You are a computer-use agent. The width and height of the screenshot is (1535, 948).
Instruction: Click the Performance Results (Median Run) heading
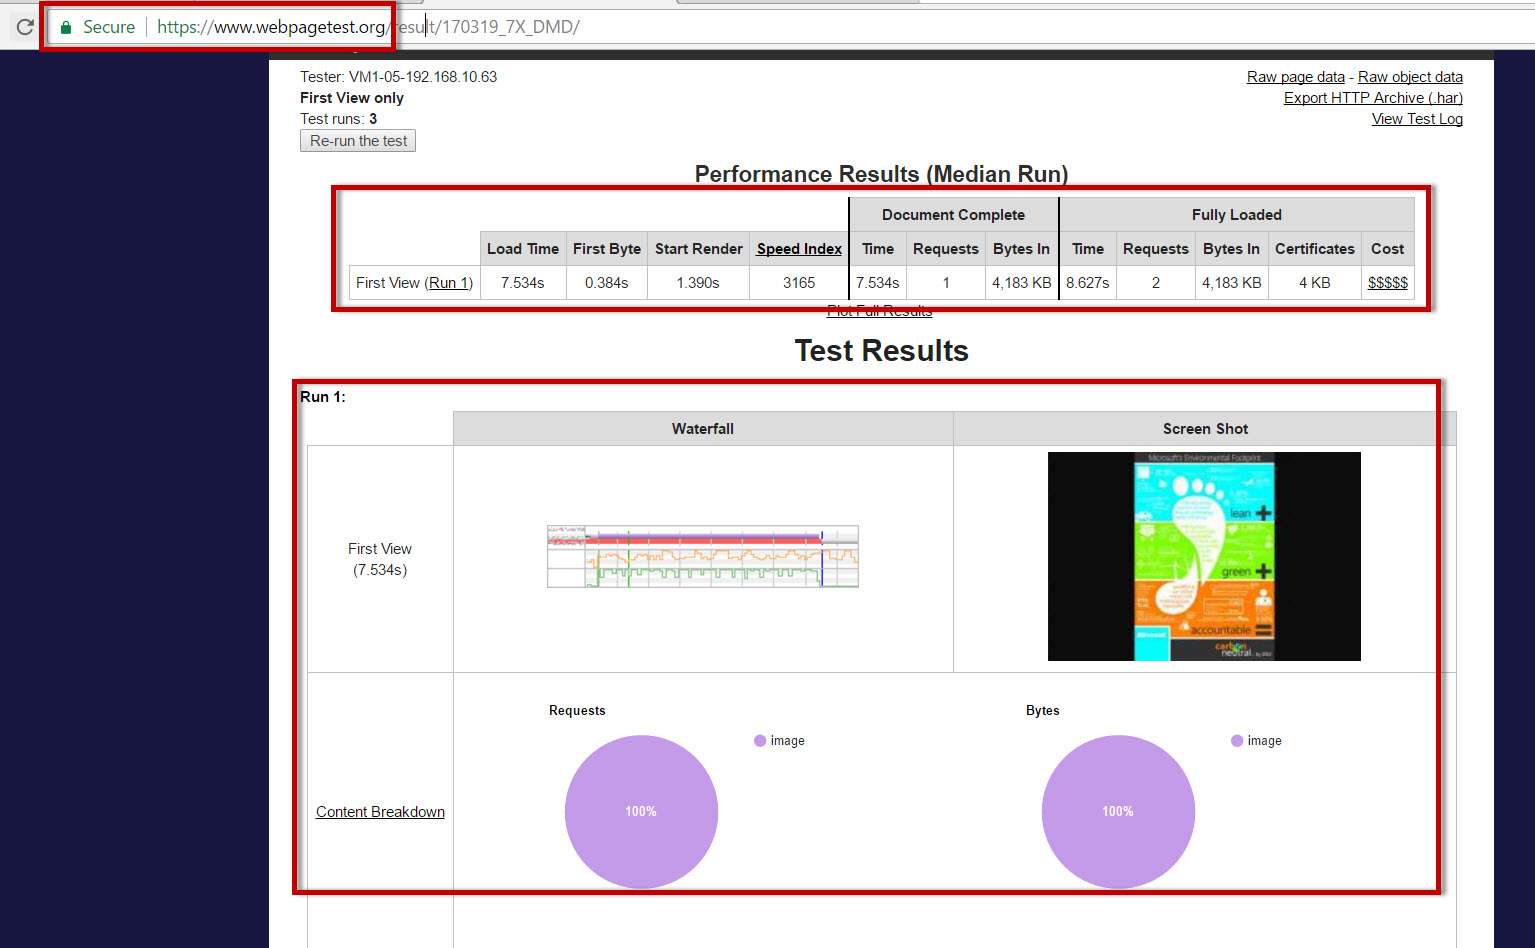[881, 174]
